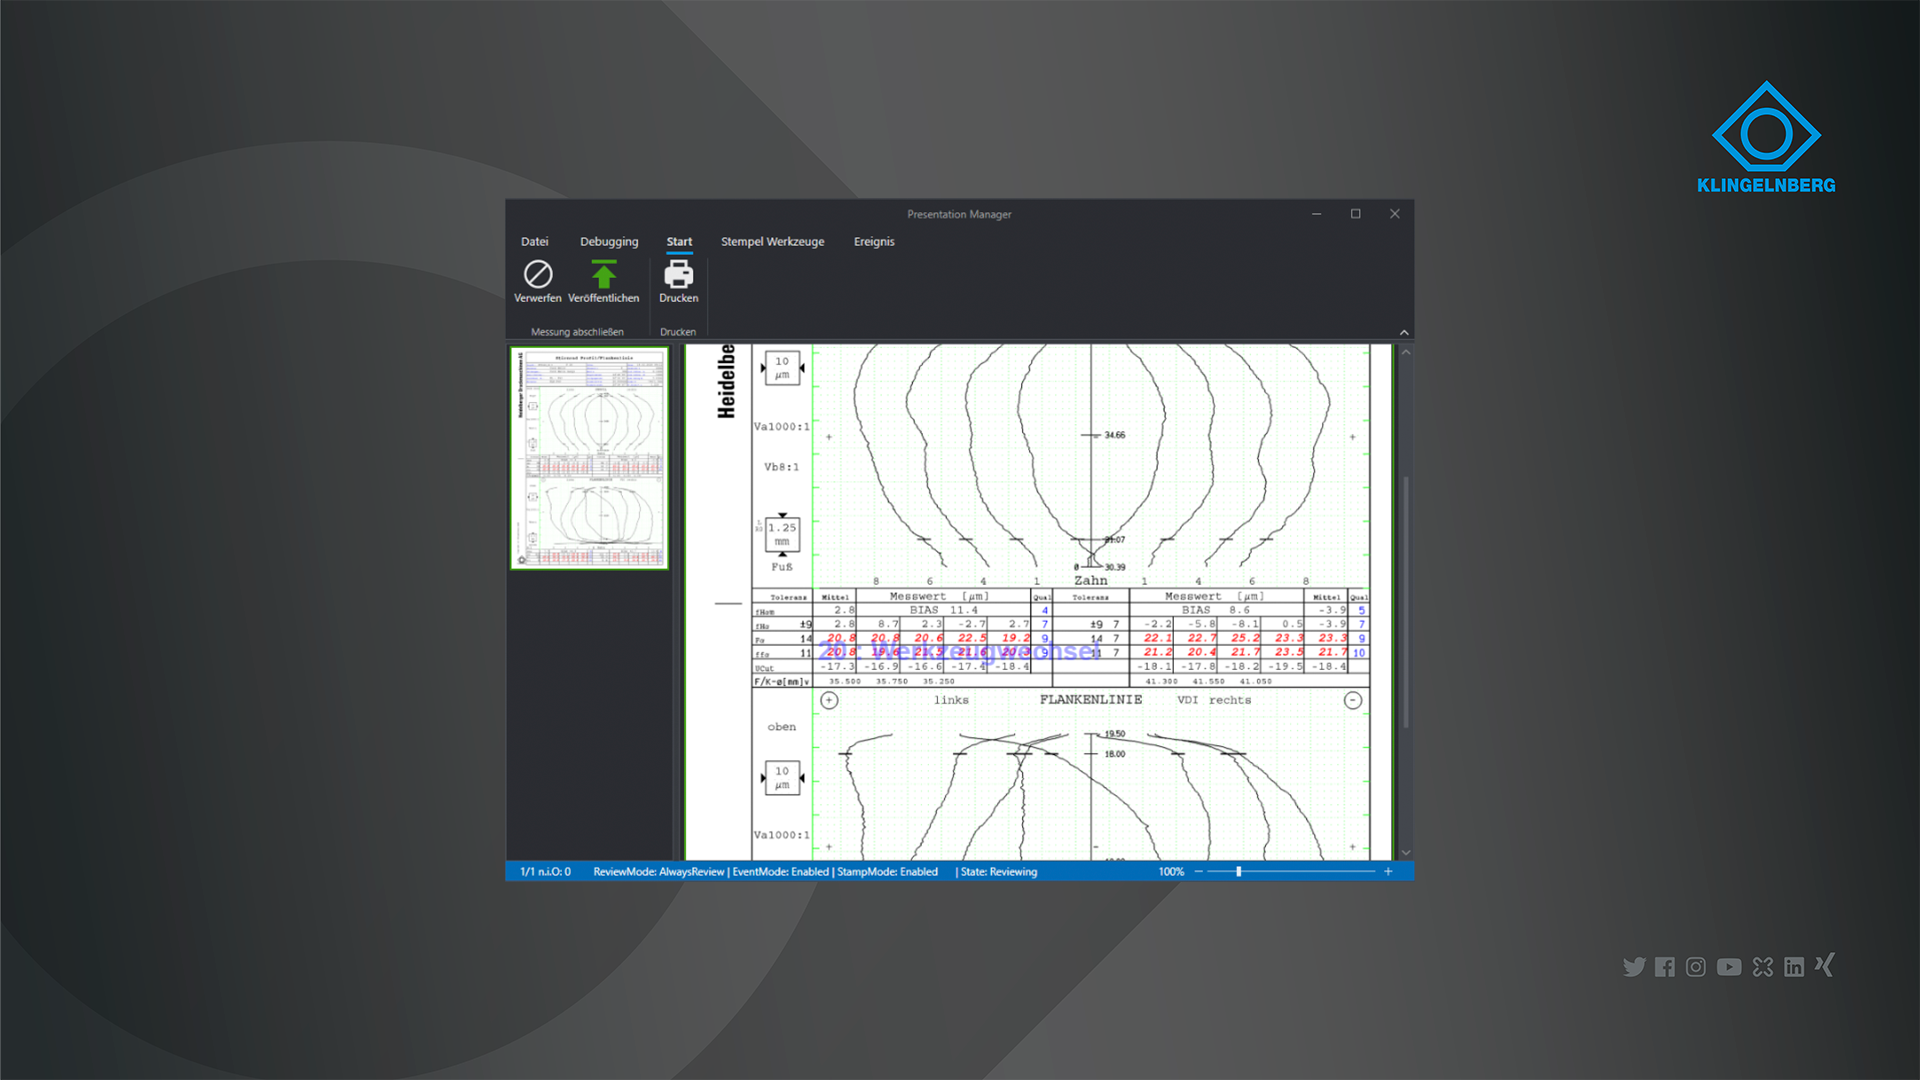Open the YouTube social icon
Screen dimensions: 1920x1080
tap(1729, 967)
